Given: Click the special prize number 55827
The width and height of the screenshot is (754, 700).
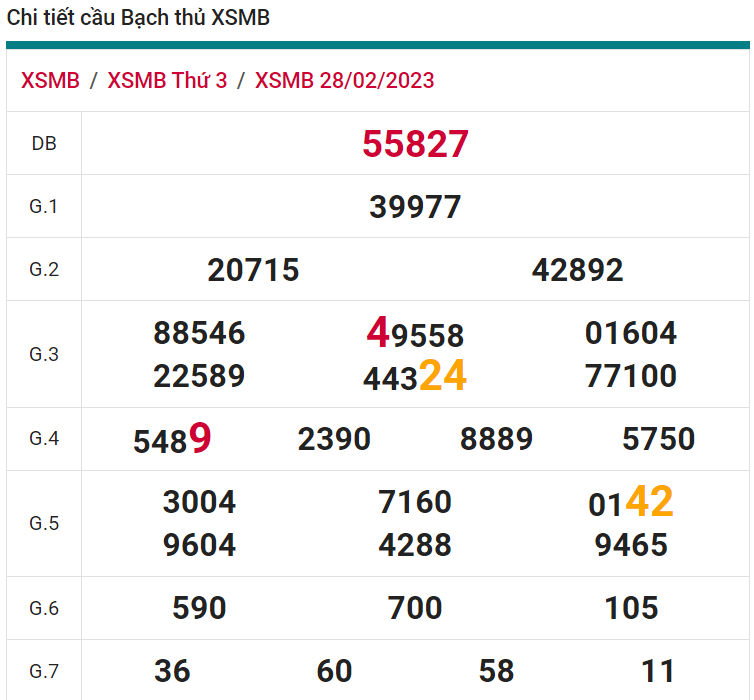Looking at the screenshot, I should pos(415,144).
